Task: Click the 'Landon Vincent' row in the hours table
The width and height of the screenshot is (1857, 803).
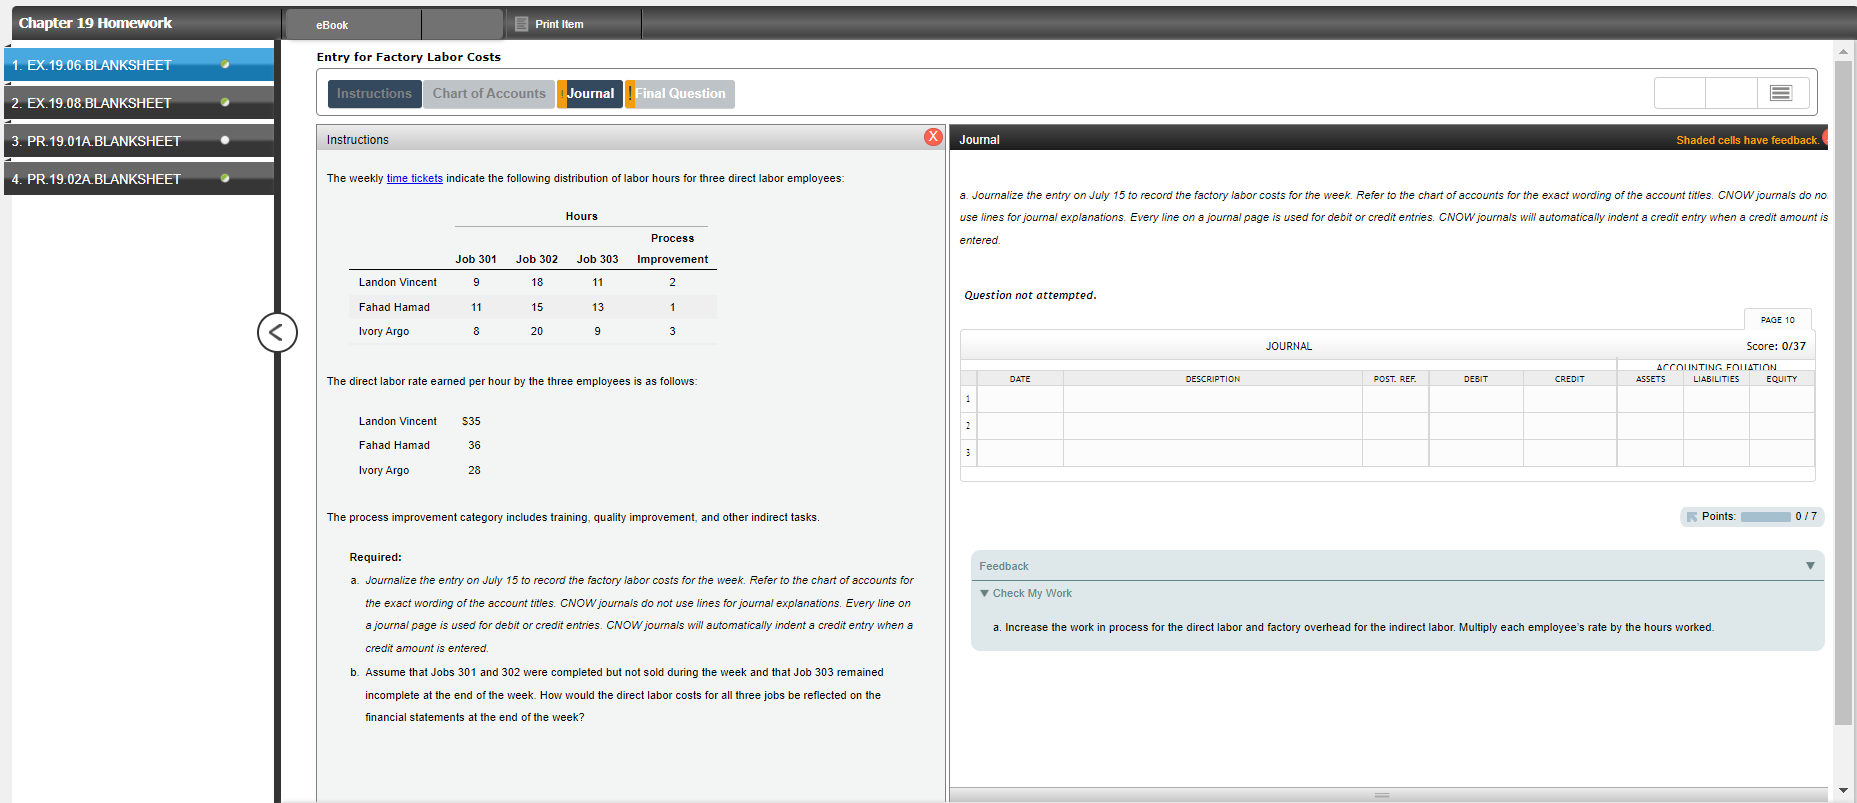Action: click(533, 283)
